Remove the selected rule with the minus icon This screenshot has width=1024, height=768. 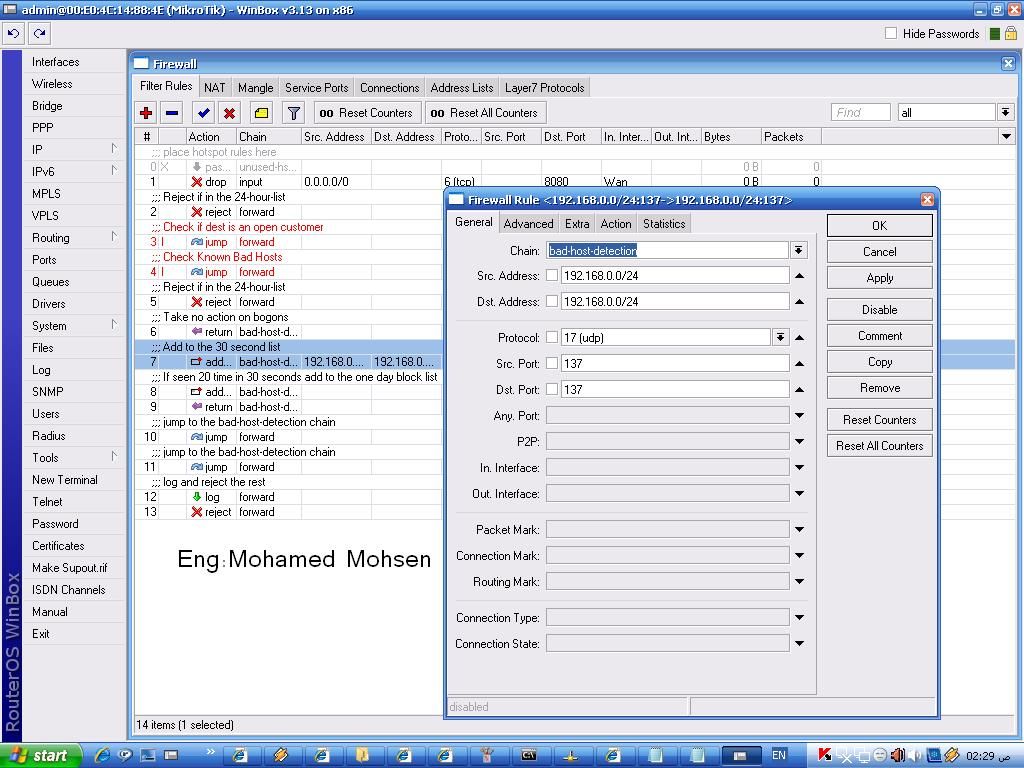click(x=172, y=113)
